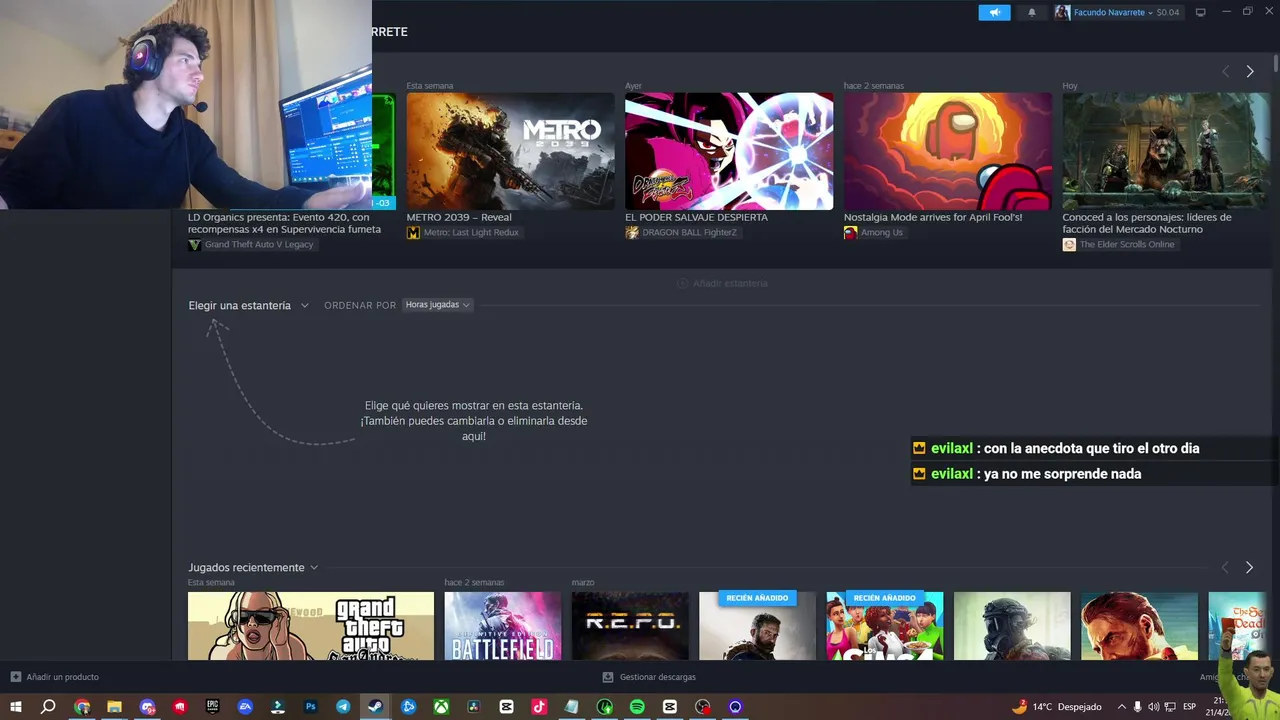Click the DRAGON BALL FighterZ game link
The image size is (1280, 720).
689,232
